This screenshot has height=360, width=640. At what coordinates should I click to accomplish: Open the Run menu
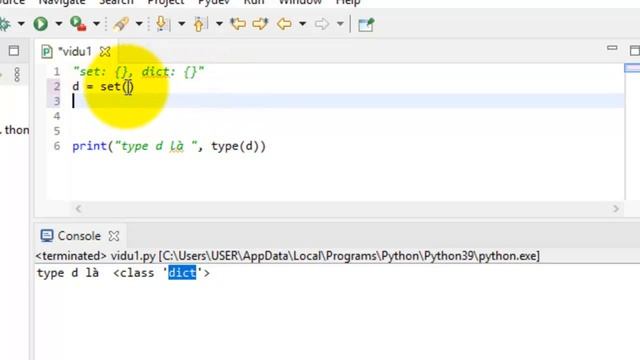pyautogui.click(x=254, y=2)
